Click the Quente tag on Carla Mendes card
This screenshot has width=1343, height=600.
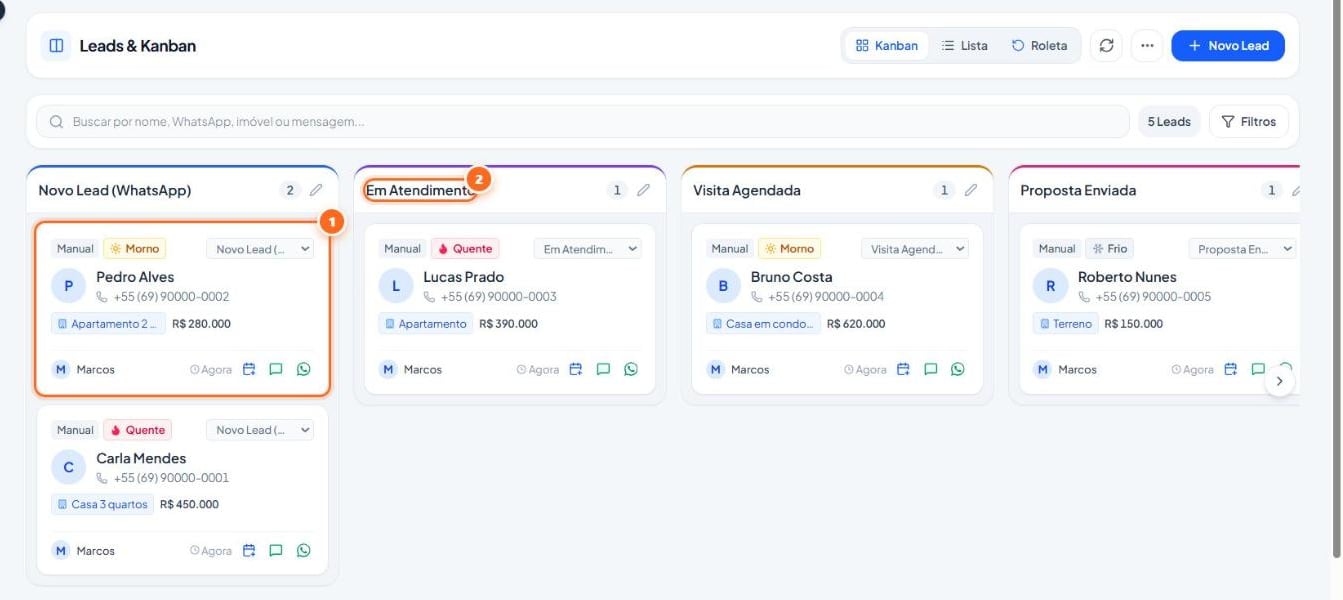138,430
